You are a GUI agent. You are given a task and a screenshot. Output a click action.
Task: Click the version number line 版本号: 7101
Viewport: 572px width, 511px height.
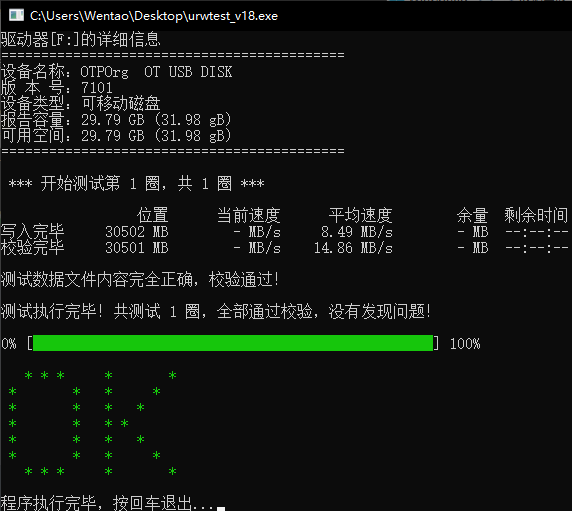click(57, 88)
